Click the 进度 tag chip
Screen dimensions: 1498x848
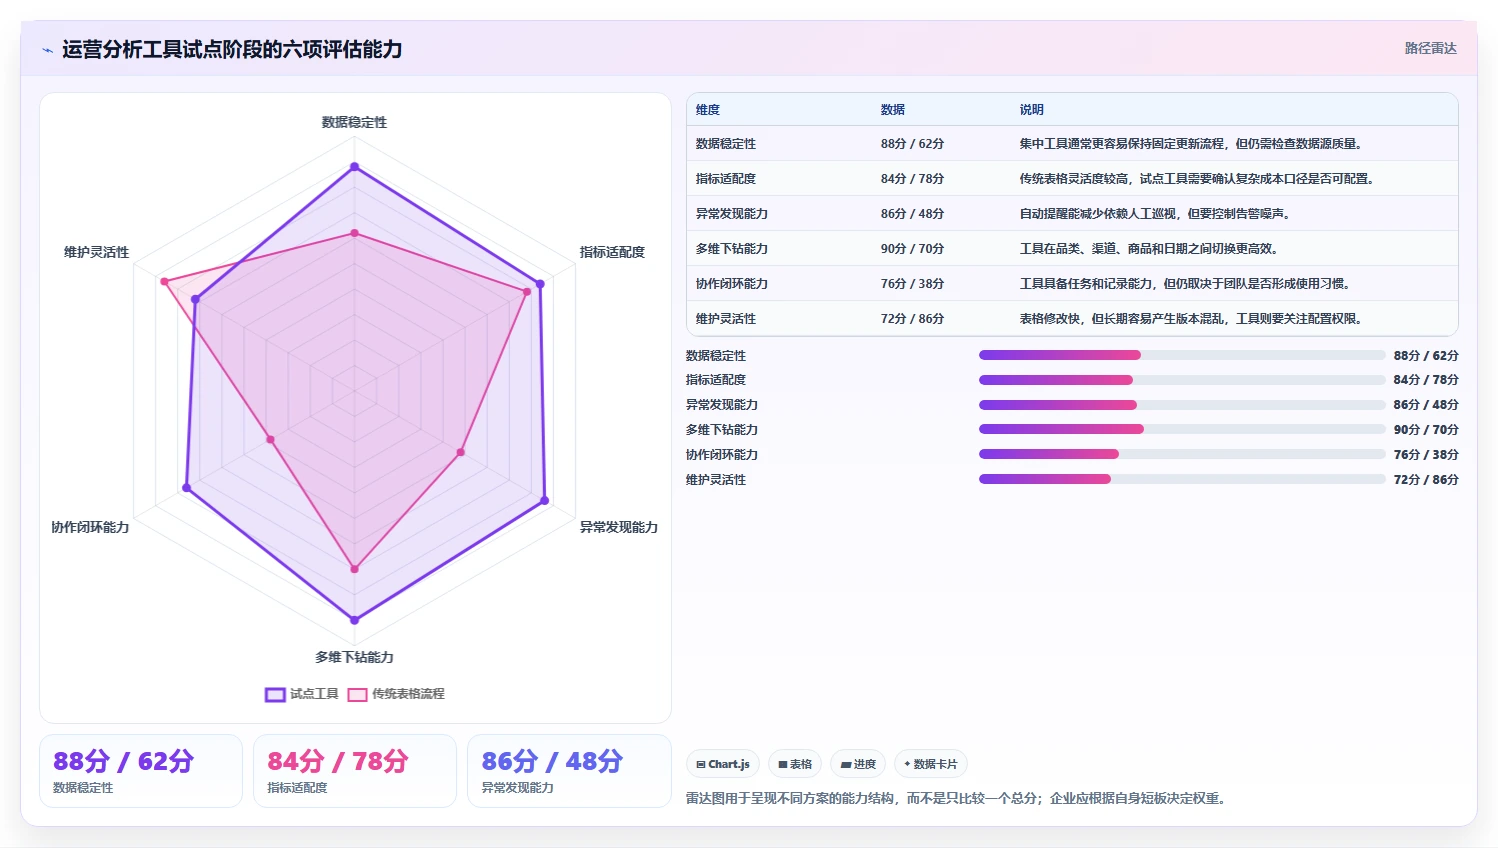point(858,764)
